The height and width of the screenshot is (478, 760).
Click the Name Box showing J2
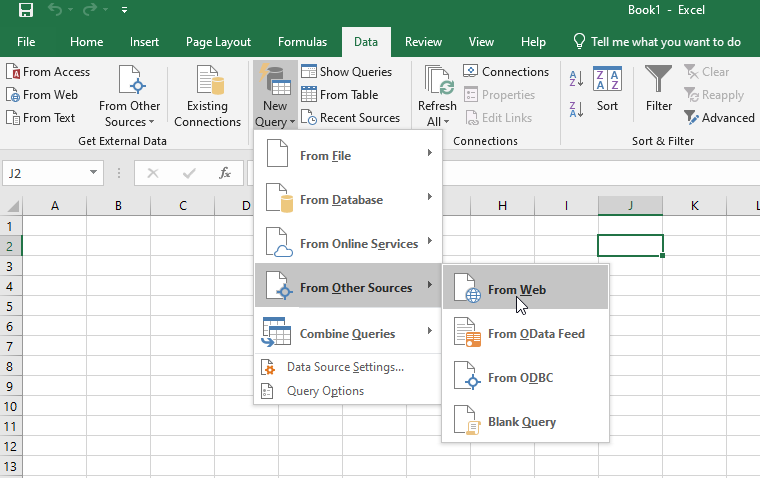tap(45, 173)
